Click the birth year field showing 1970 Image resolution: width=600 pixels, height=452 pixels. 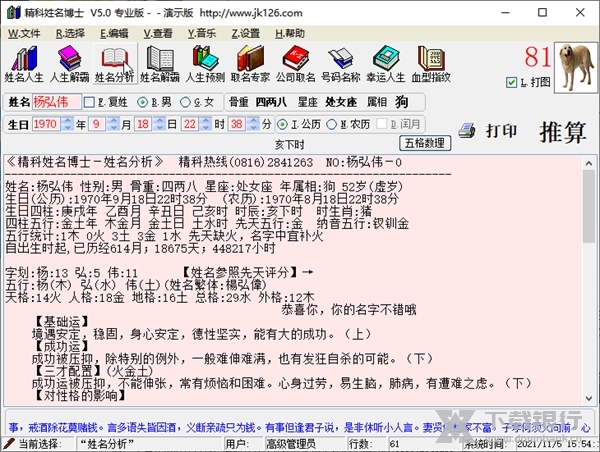pos(47,124)
